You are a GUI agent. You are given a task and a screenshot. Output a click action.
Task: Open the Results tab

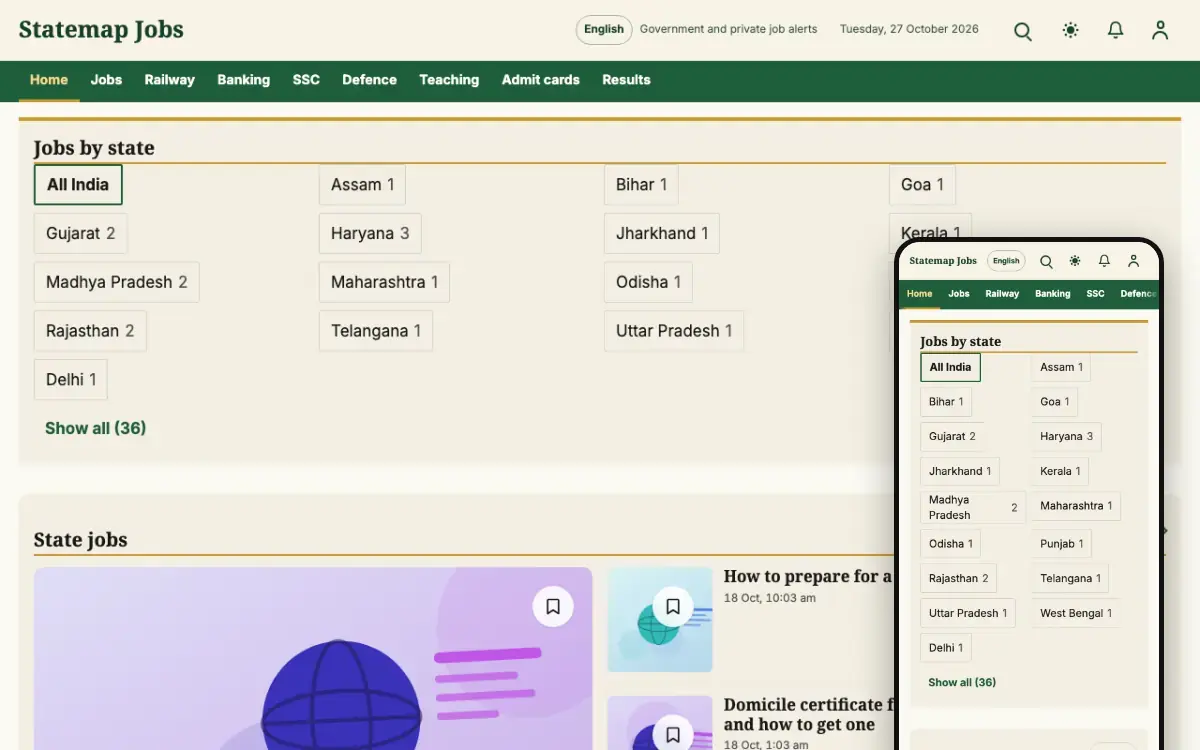pos(626,80)
